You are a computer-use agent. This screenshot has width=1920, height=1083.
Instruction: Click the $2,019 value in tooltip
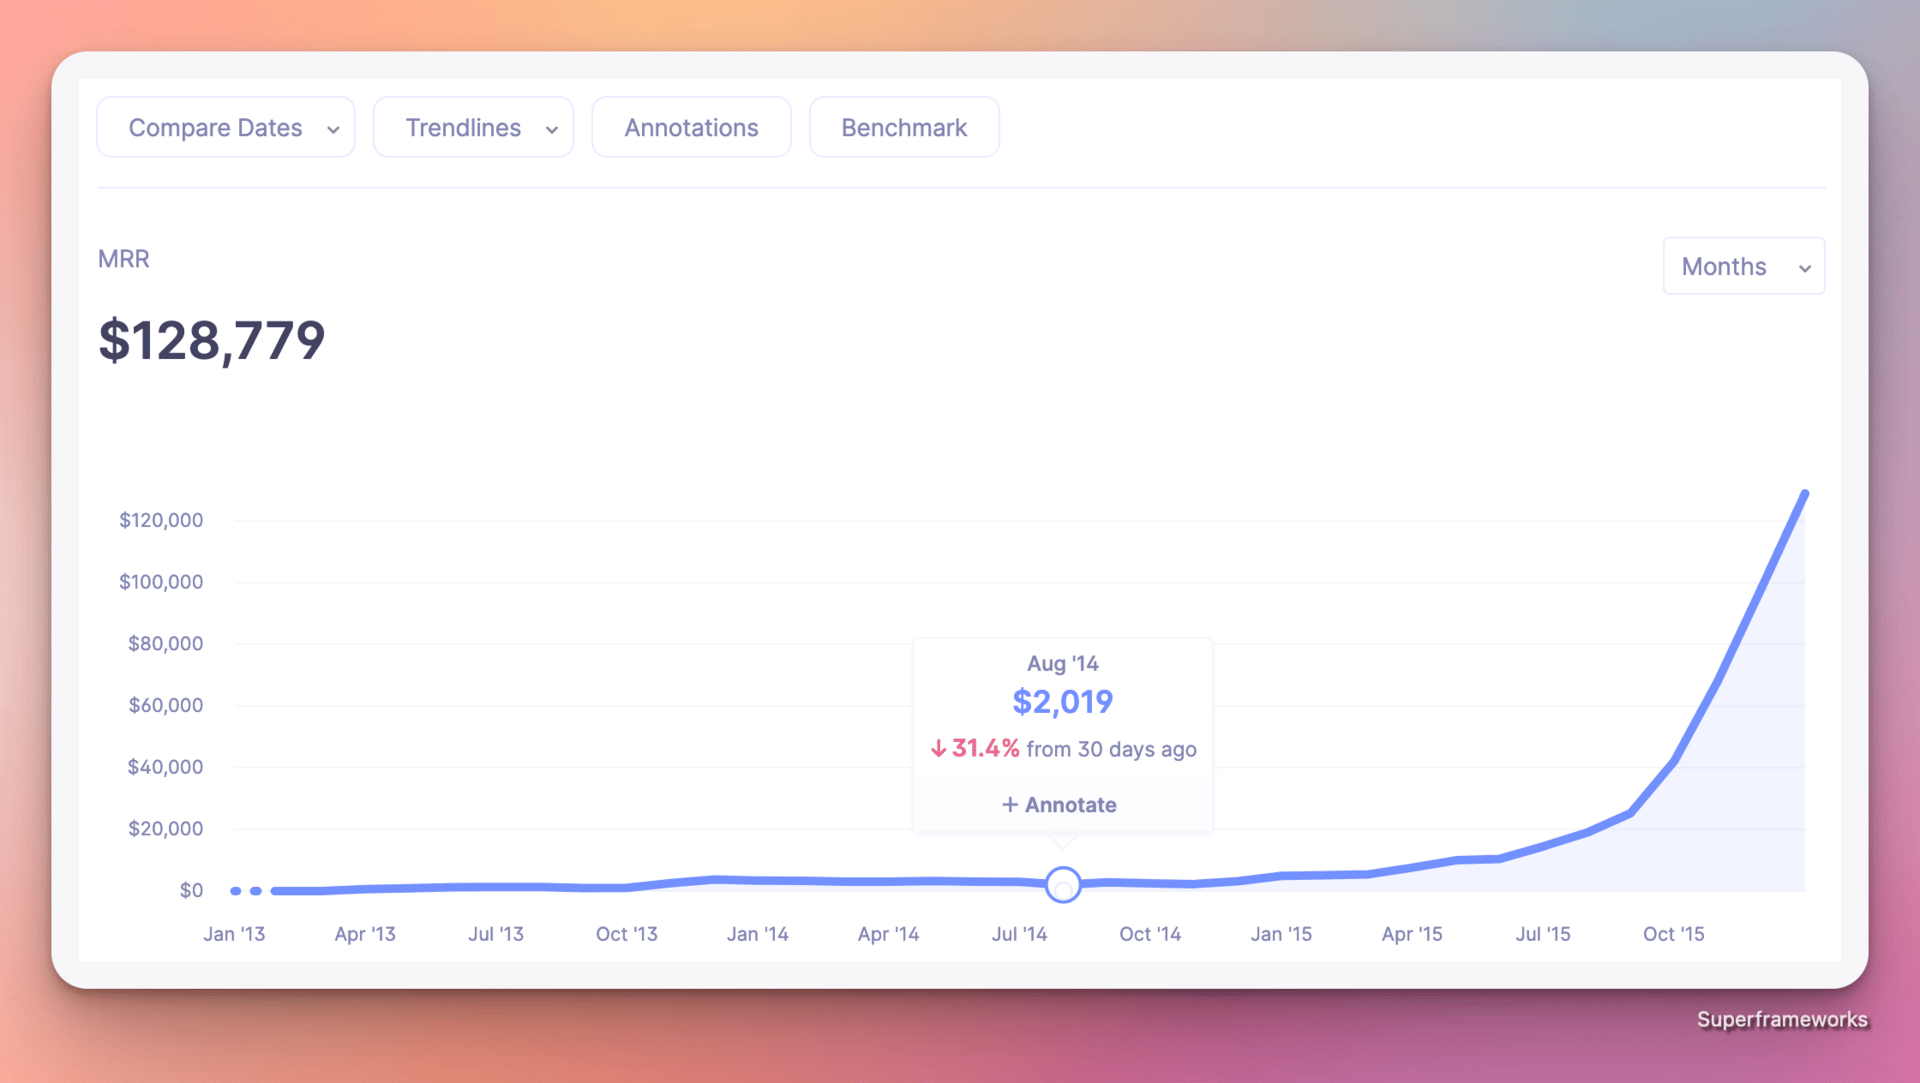(1062, 702)
